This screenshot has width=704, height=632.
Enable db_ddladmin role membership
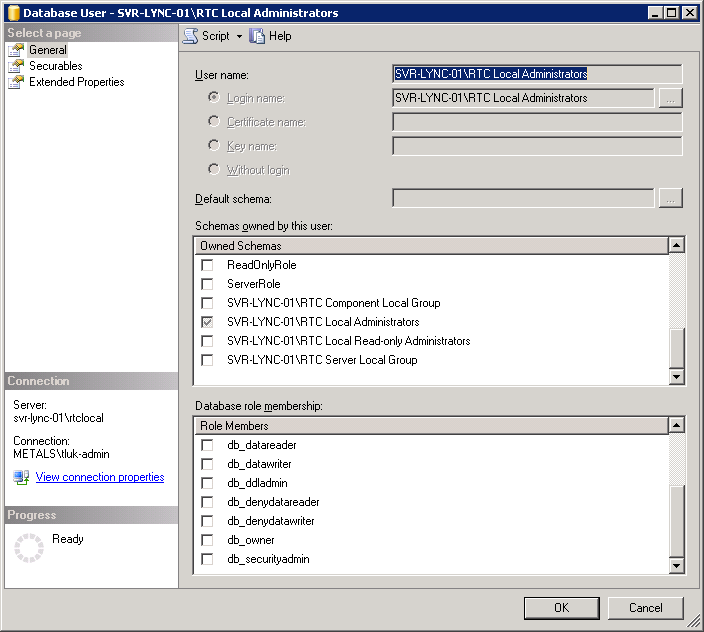pos(207,483)
